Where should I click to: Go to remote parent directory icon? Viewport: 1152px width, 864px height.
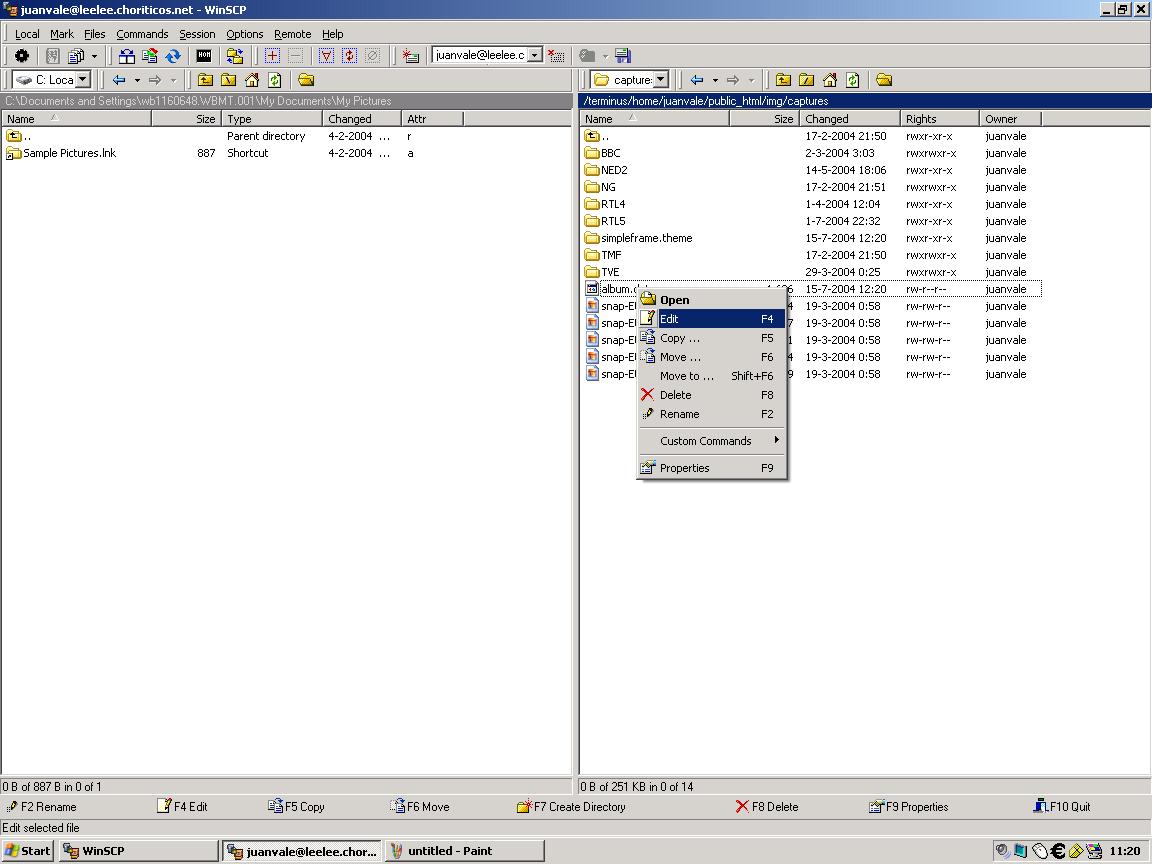[x=784, y=80]
